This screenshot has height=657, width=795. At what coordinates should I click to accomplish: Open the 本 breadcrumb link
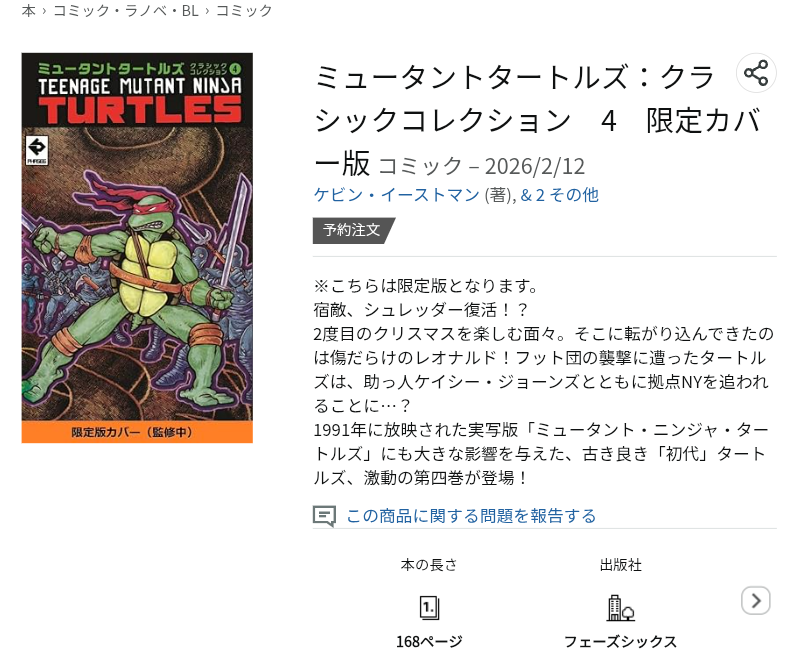point(29,11)
